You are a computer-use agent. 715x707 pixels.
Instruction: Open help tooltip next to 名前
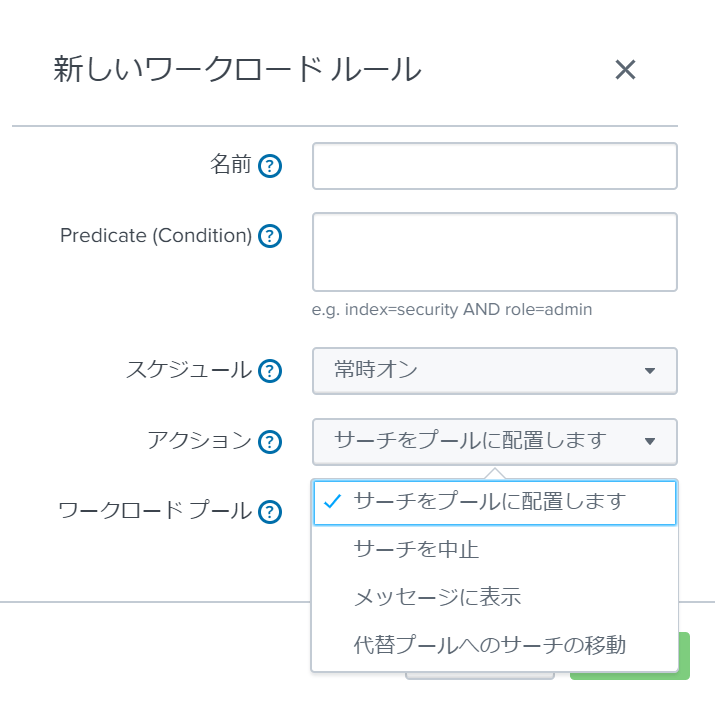point(270,166)
